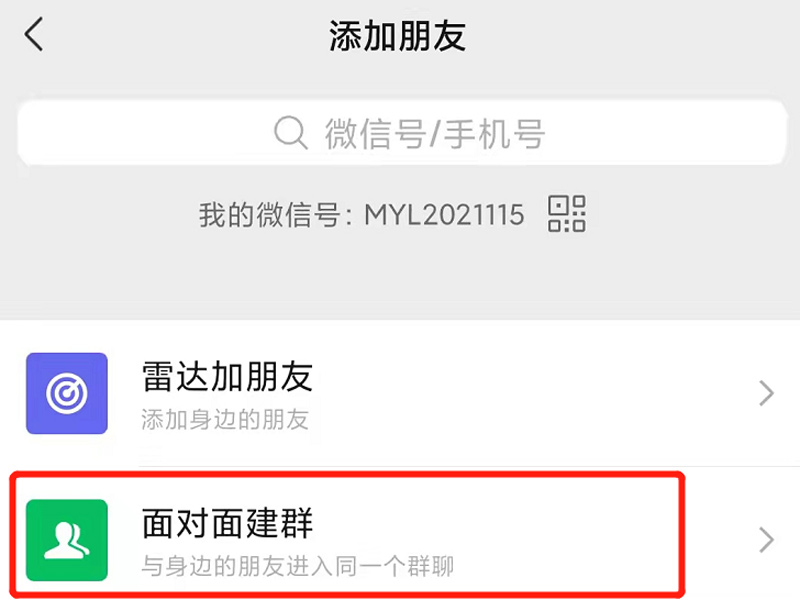Click the magnifier icon in the search bar
Screen dimensions: 800x600
290,133
